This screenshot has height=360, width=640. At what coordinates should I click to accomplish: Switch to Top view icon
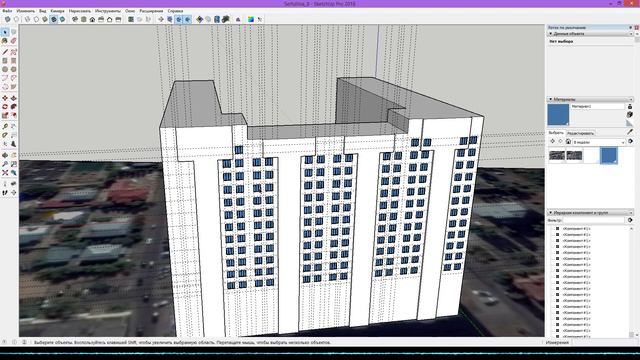(84, 19)
